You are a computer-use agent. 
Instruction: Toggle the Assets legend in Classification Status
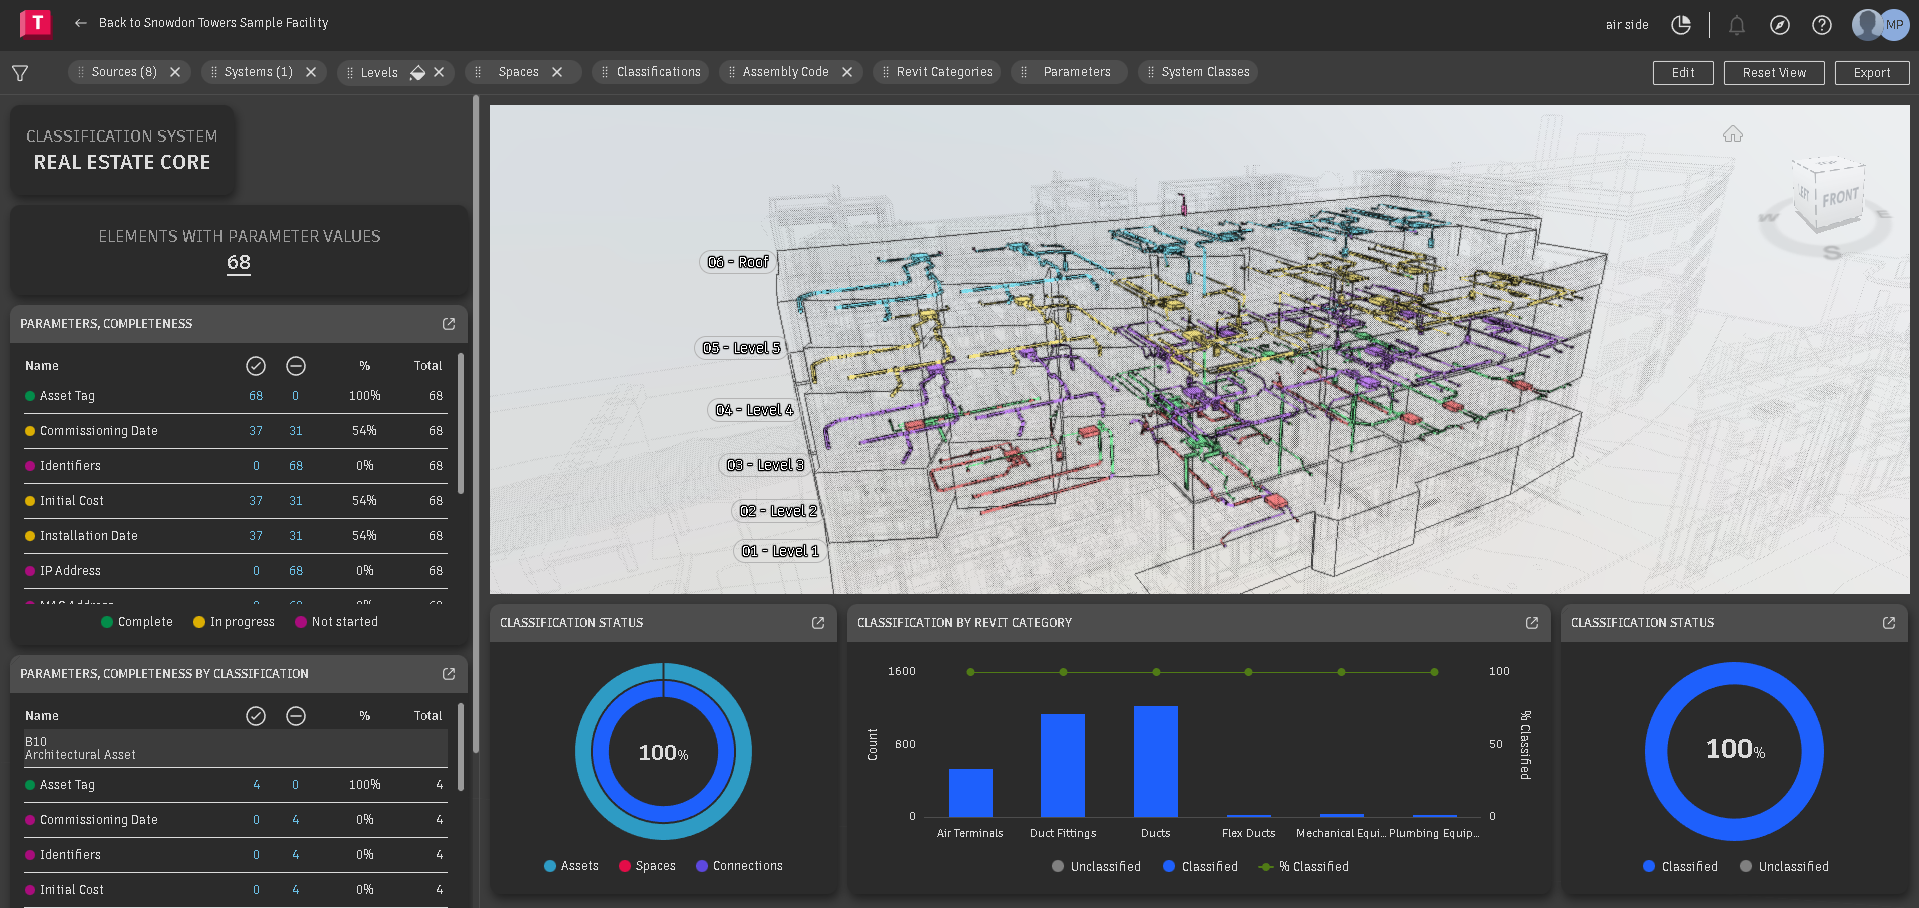click(570, 865)
